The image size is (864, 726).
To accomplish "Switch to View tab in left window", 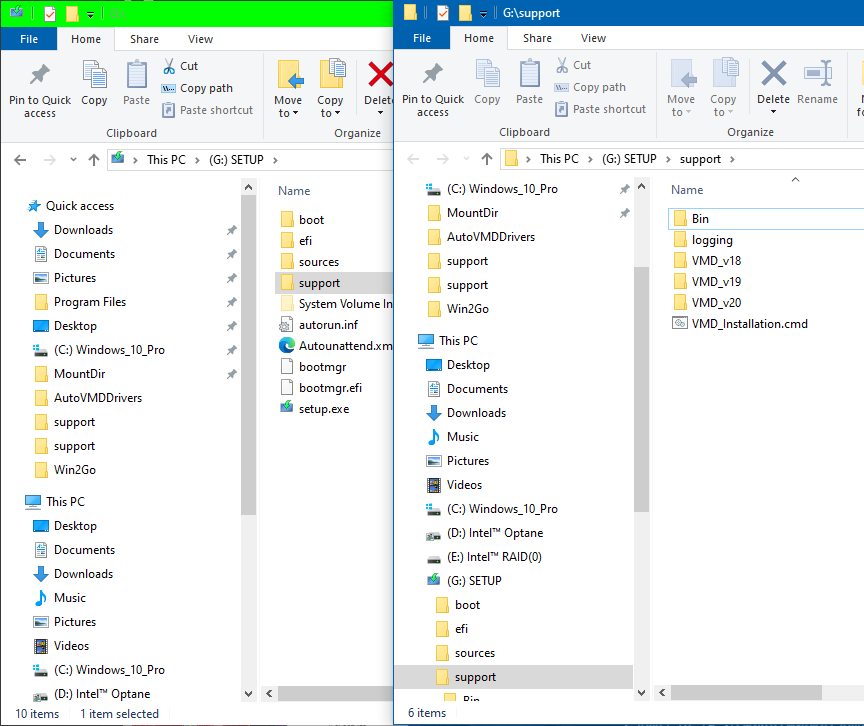I will pyautogui.click(x=200, y=39).
